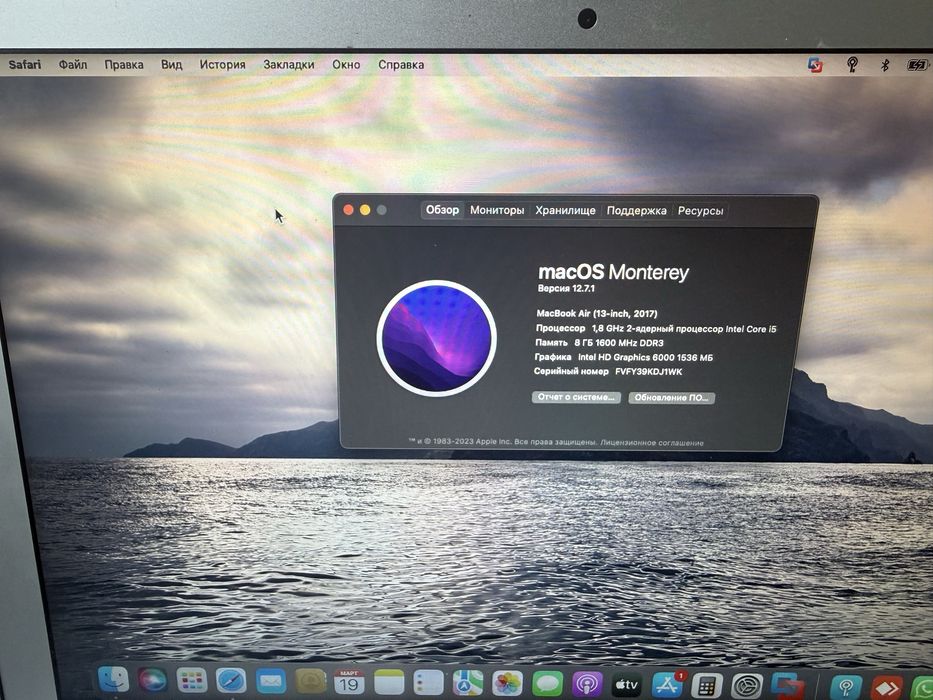Close the About This Mac window
This screenshot has height=700, width=933.
349,210
